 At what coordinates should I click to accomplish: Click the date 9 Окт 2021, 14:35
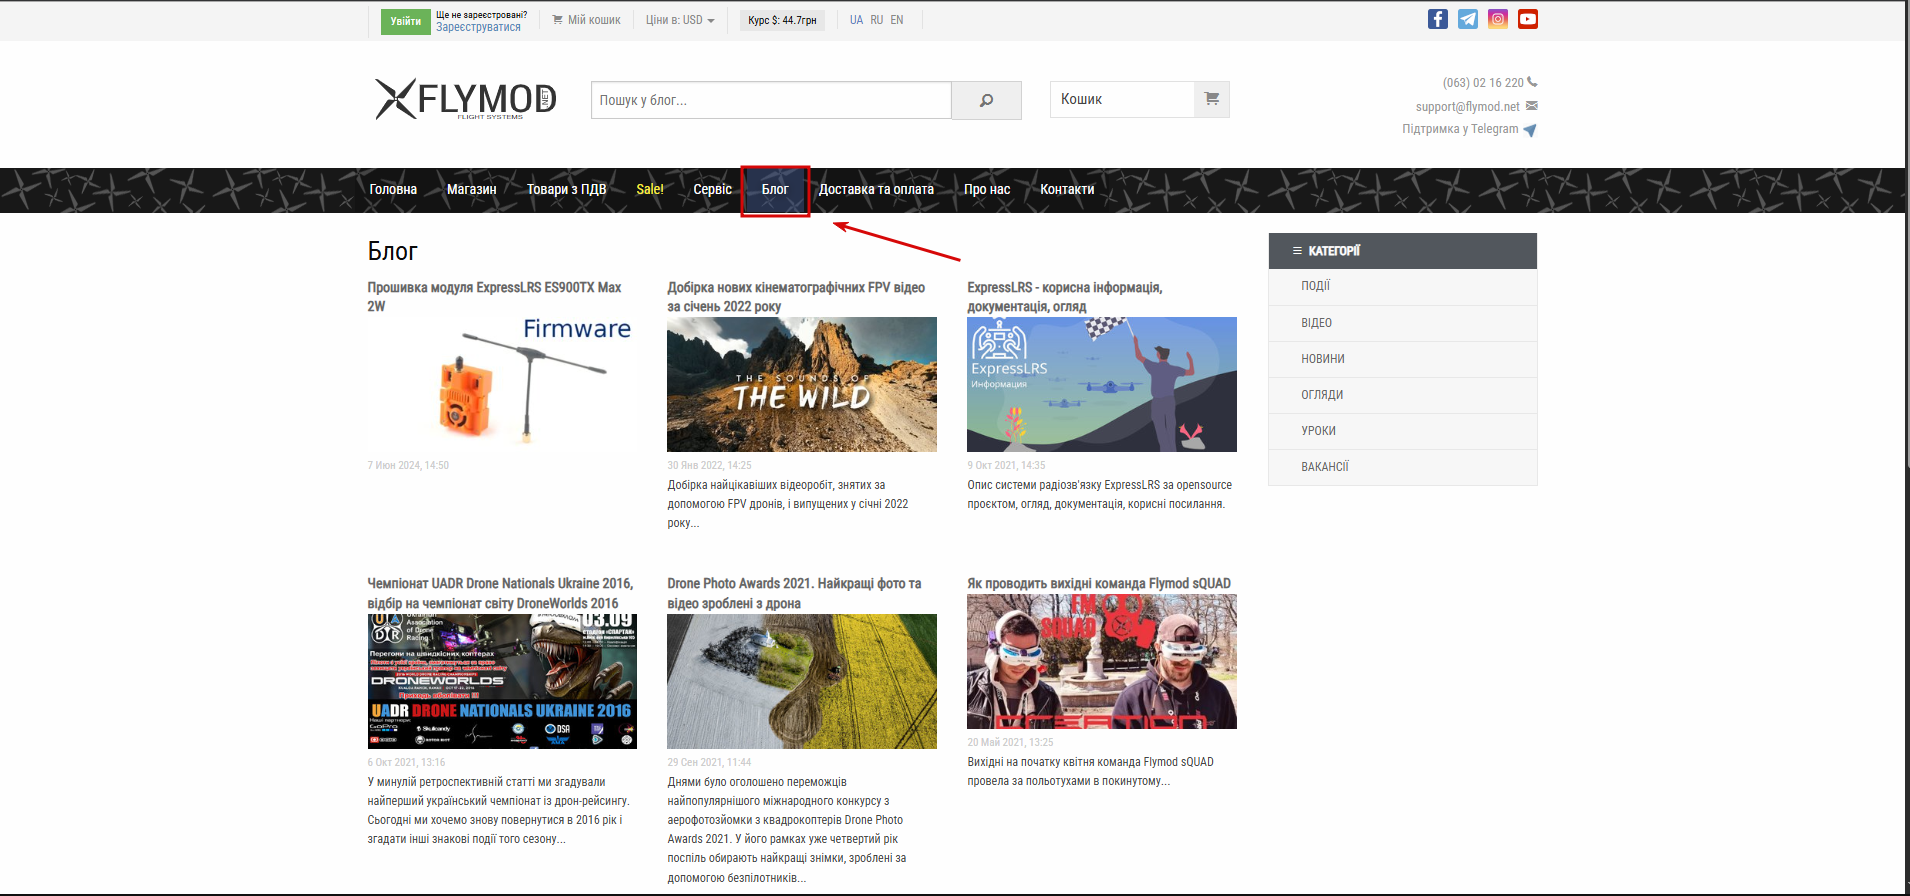pos(1006,466)
